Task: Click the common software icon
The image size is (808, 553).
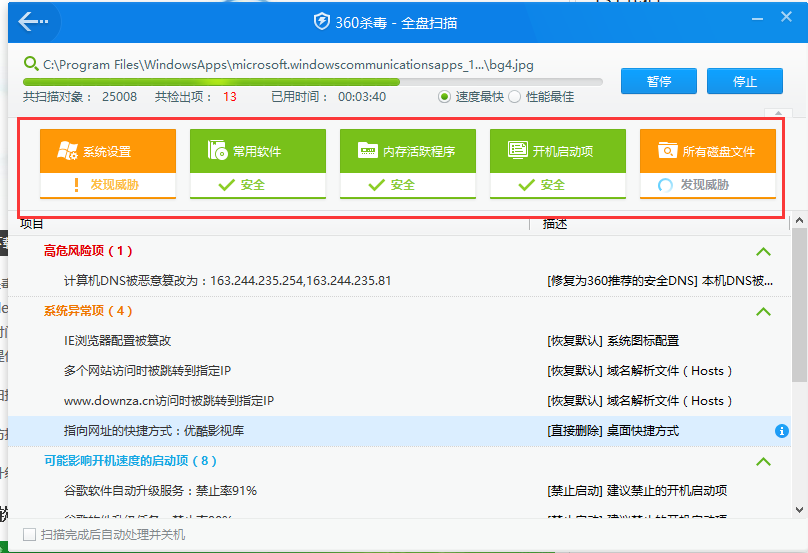Action: pos(217,151)
